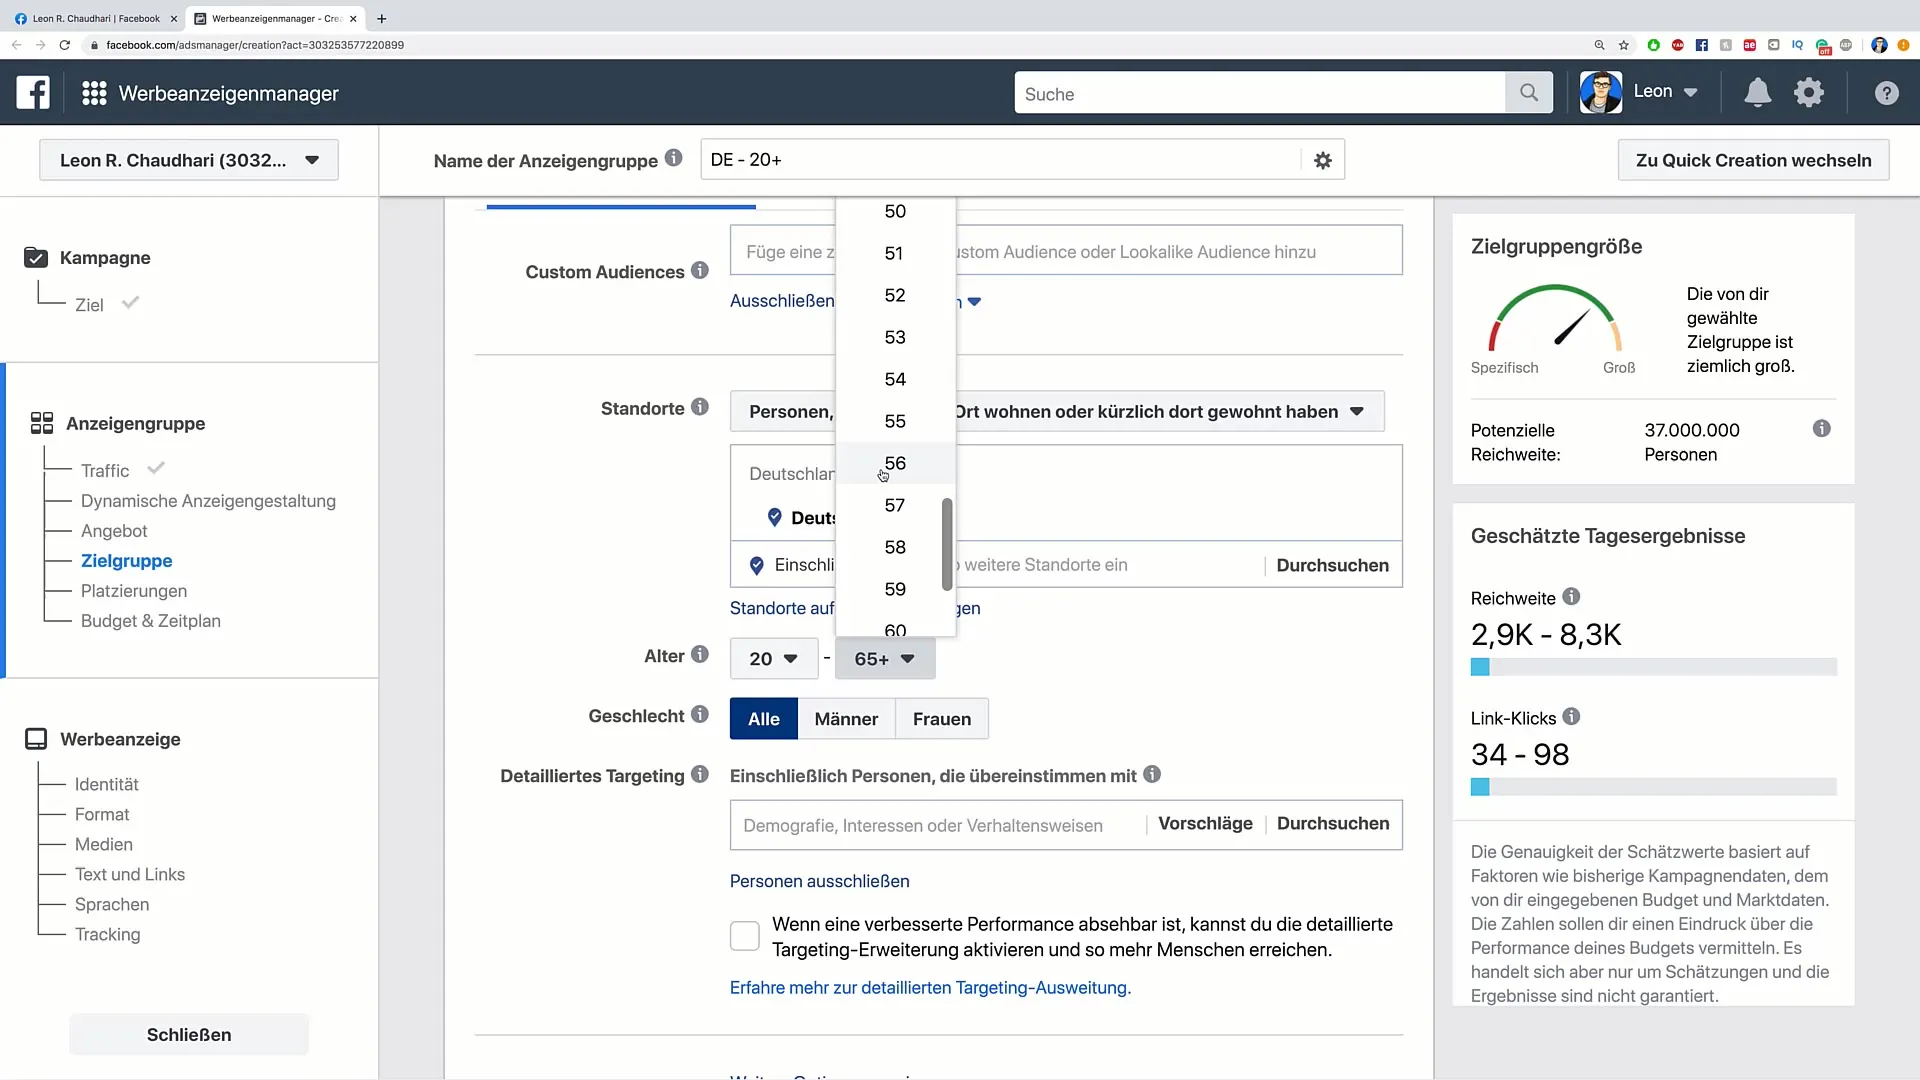Image resolution: width=1920 pixels, height=1080 pixels.
Task: Choose age 59 in the list
Action: click(x=895, y=589)
